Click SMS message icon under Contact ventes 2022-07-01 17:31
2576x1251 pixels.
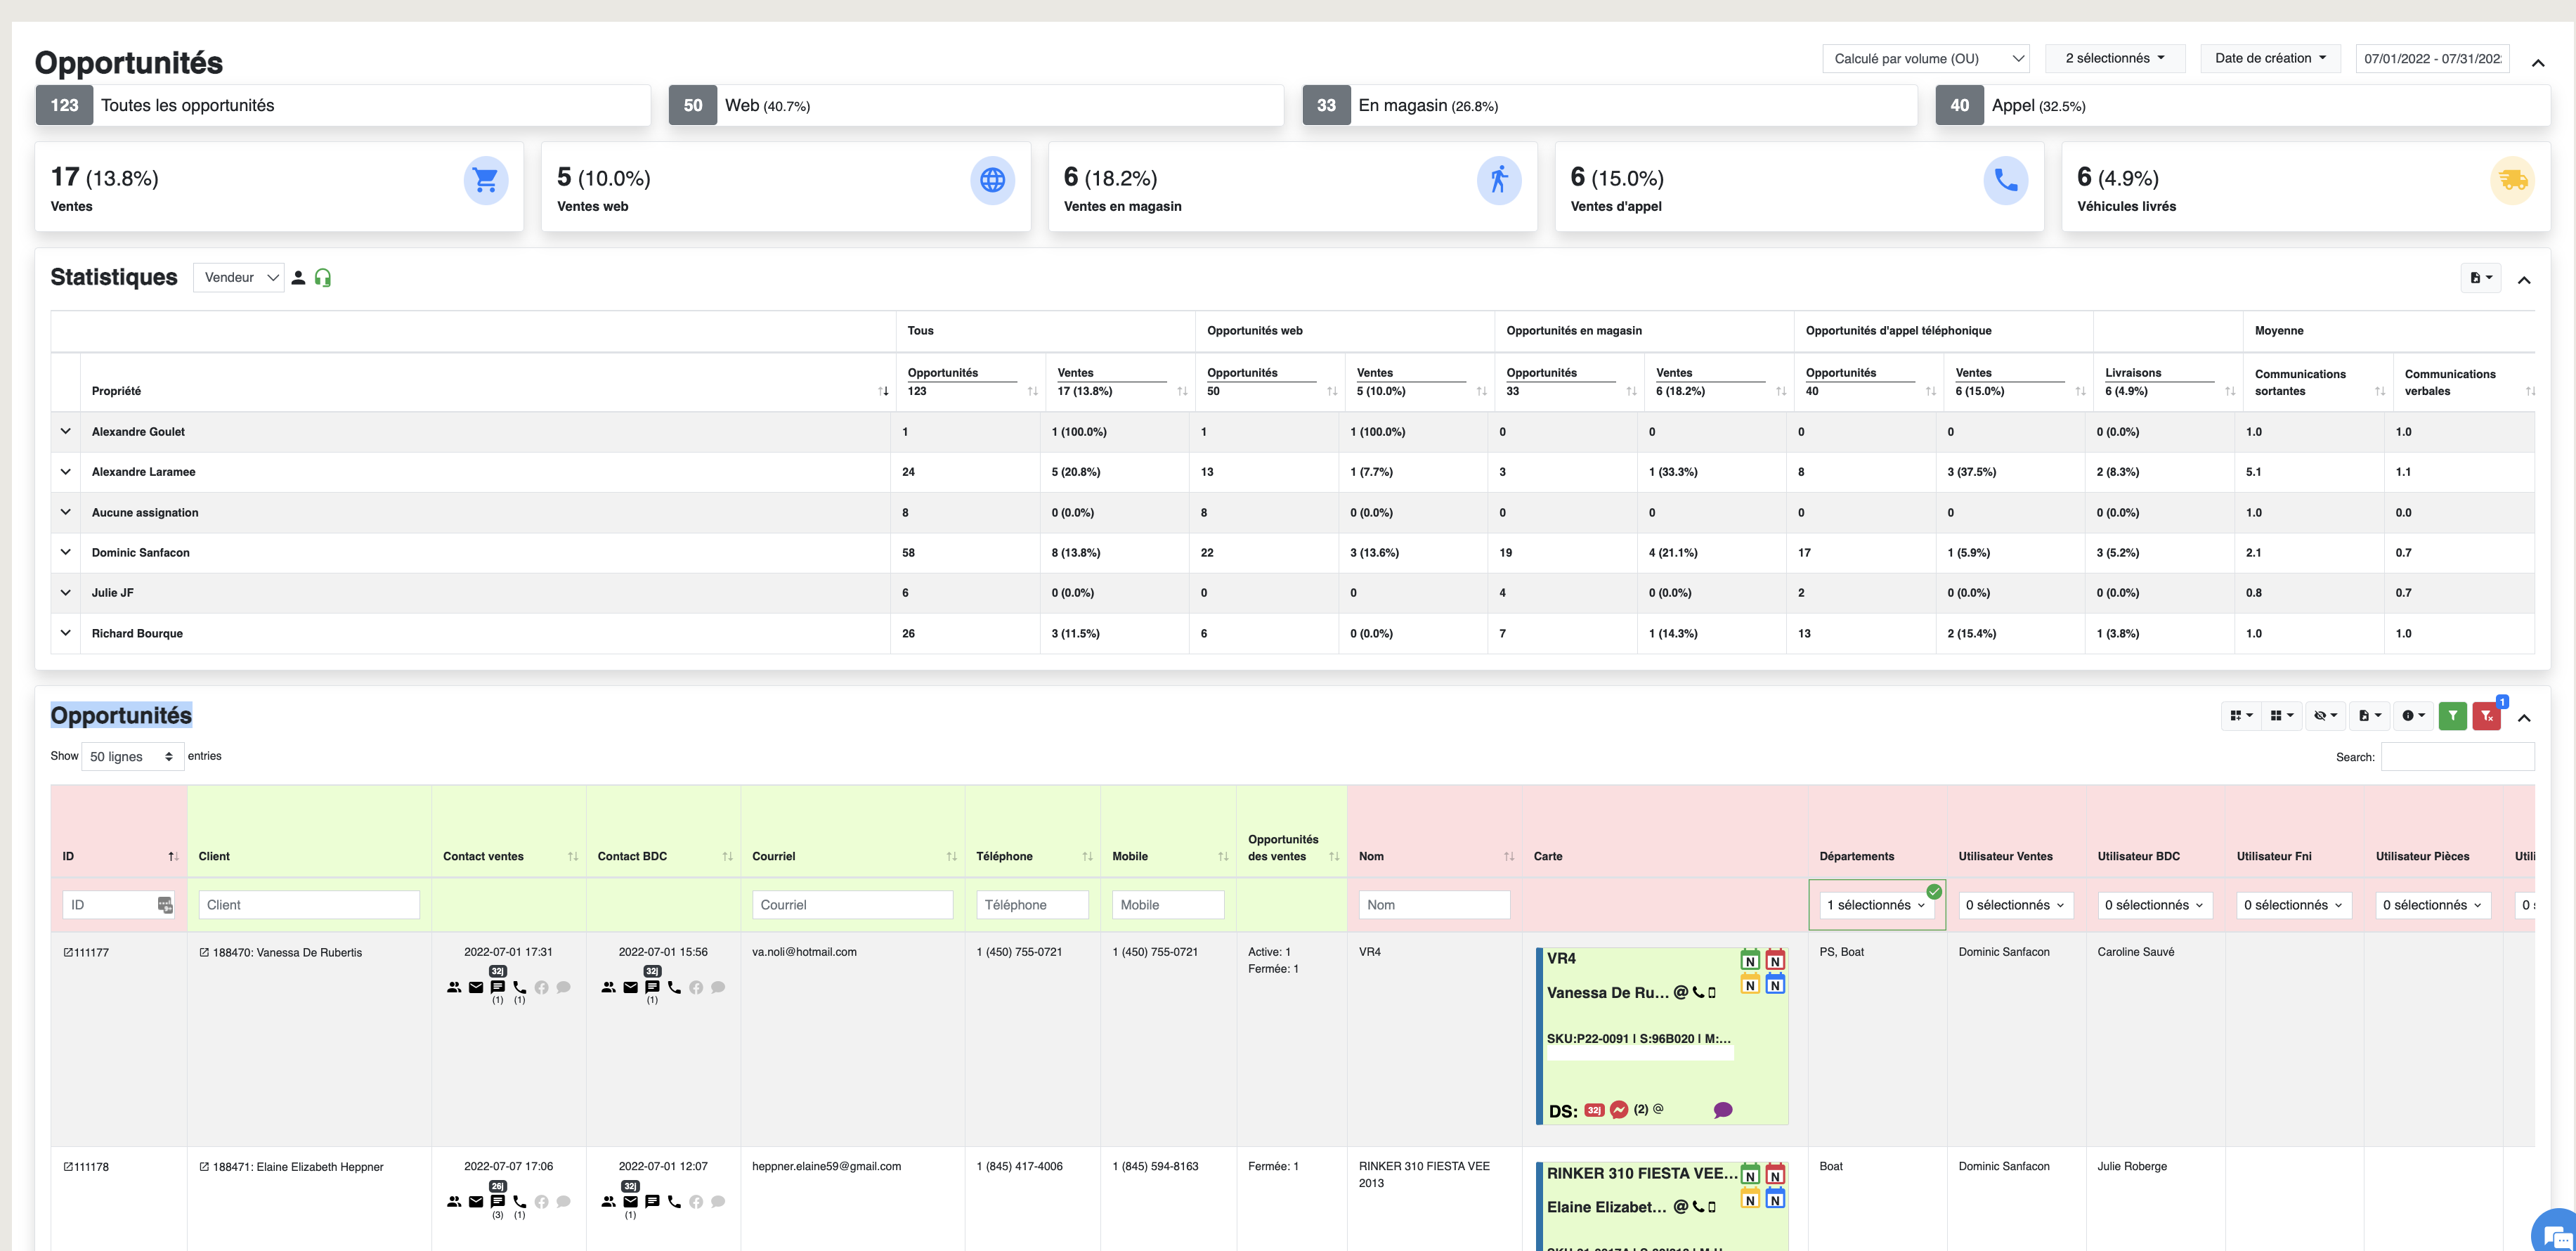coord(498,987)
